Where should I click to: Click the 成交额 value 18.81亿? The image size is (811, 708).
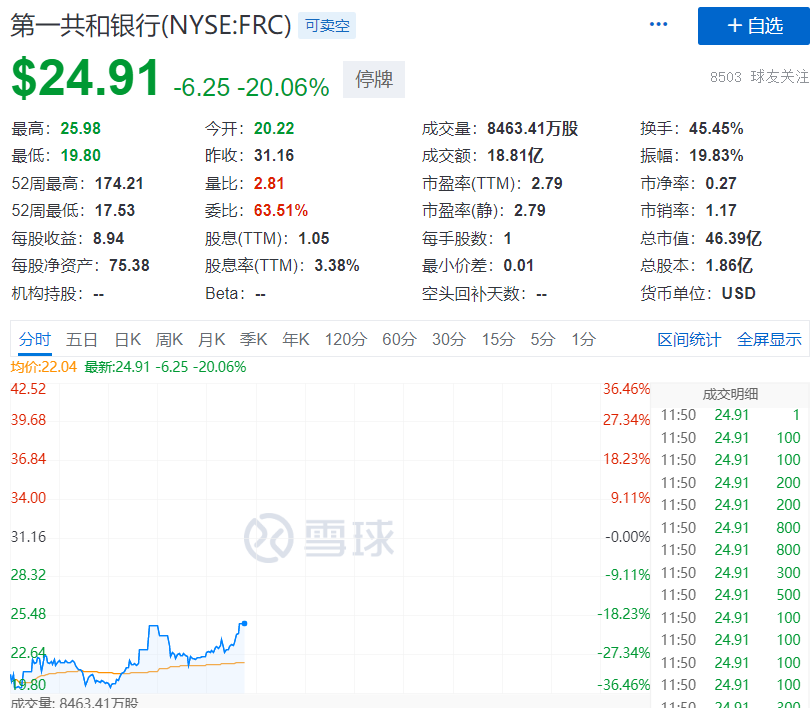515,155
